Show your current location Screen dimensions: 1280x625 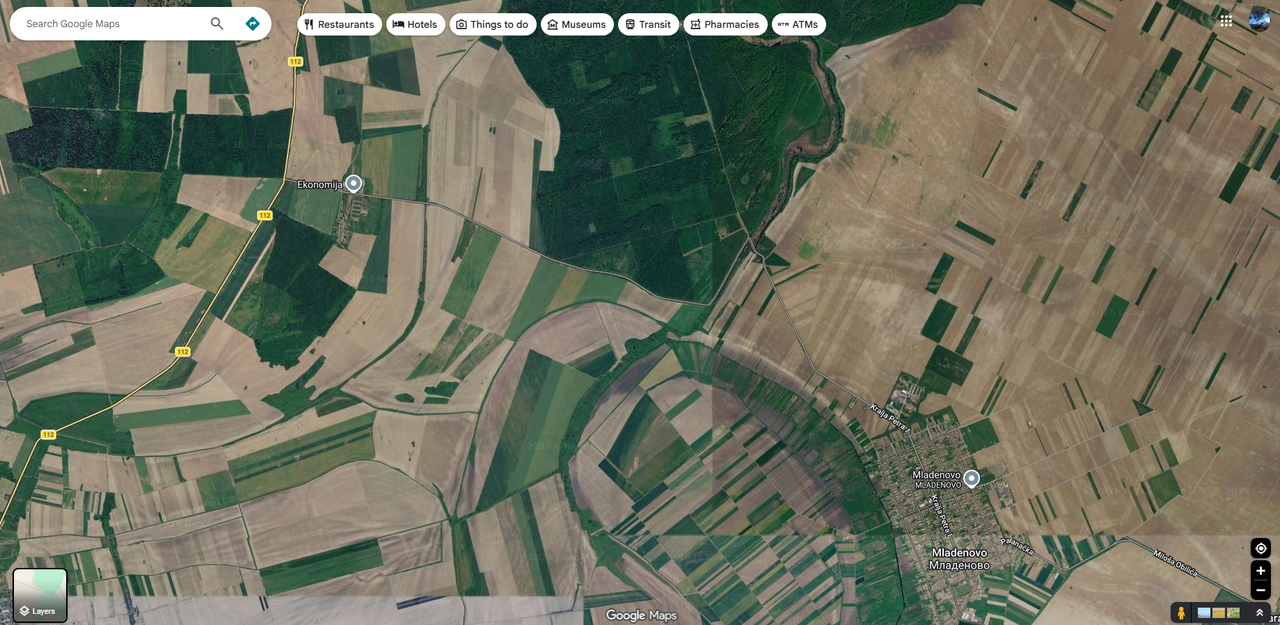[x=1261, y=548]
